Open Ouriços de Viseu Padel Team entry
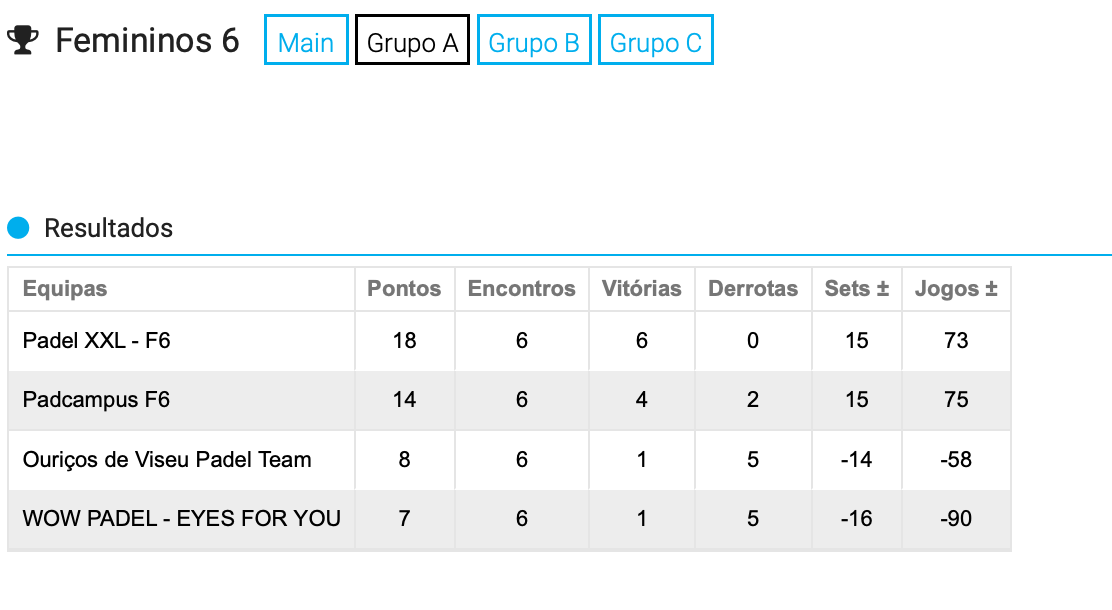Viewport: 1112px width, 610px height. pos(167,460)
